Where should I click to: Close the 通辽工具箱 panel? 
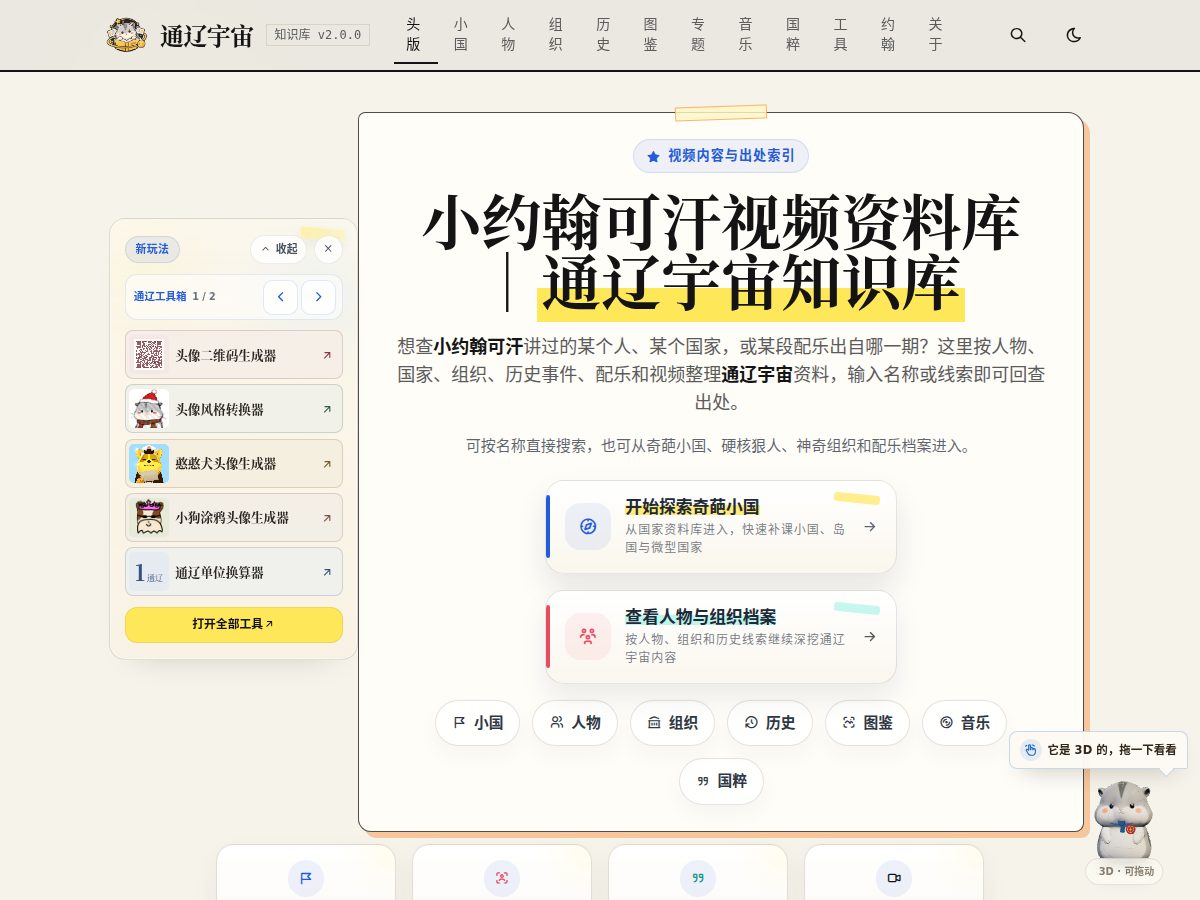click(x=328, y=249)
